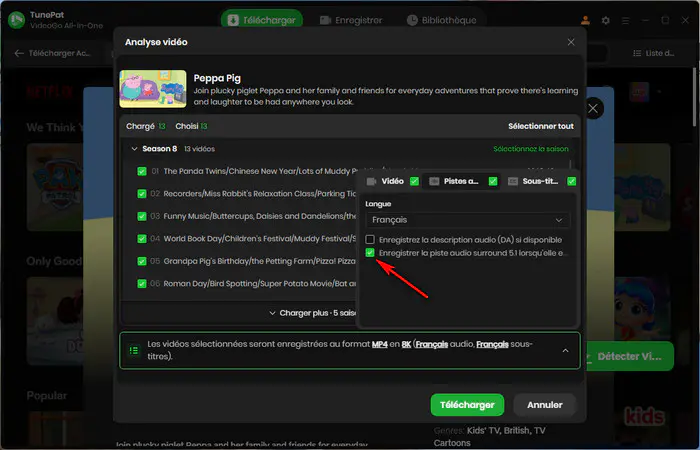The image size is (700, 450).
Task: Disable the surround 5.1 audio track option
Action: tap(370, 253)
